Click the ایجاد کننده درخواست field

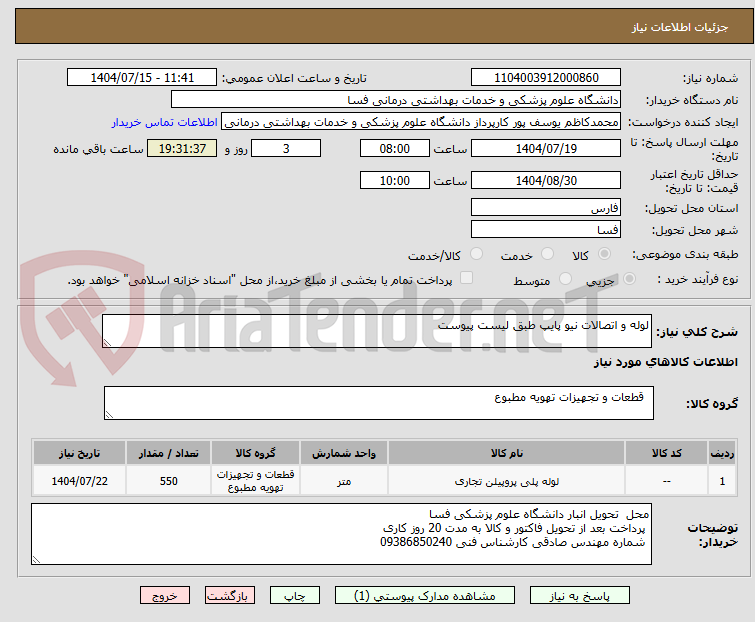(421, 122)
